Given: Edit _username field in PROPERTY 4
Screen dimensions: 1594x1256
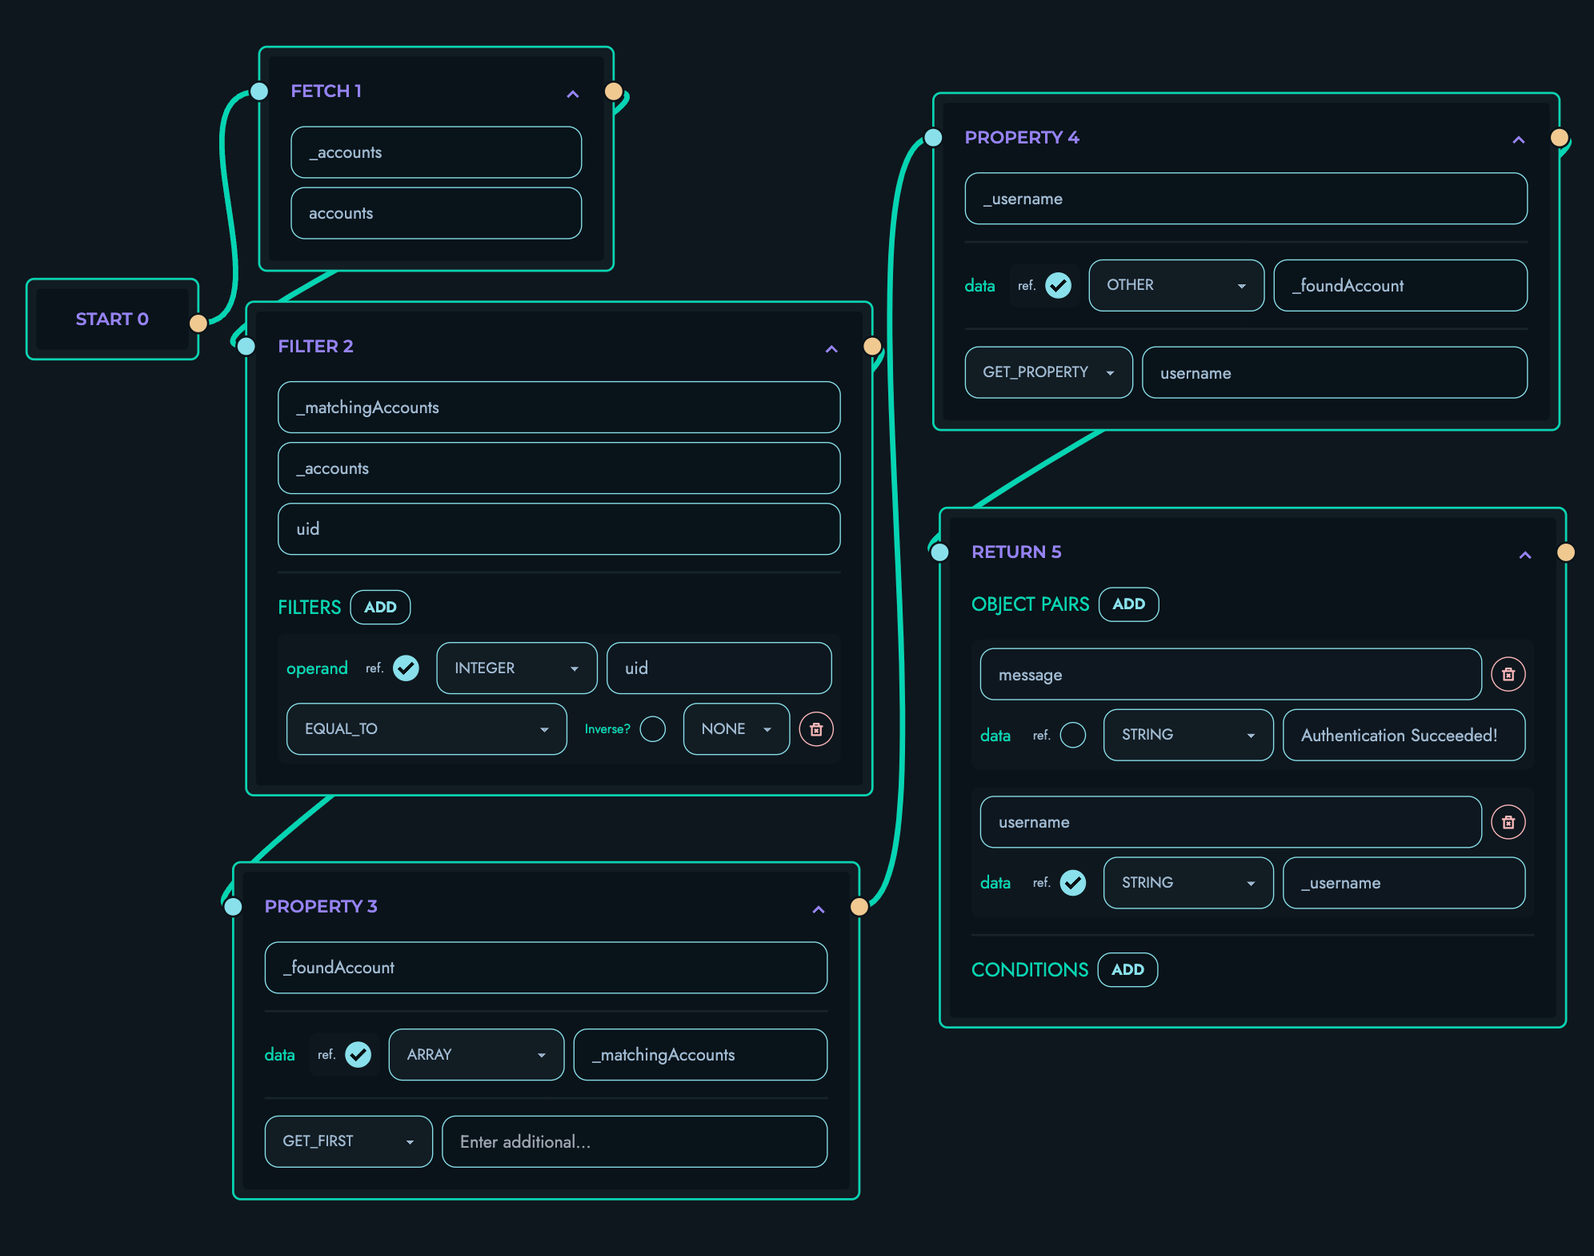Looking at the screenshot, I should (x=1246, y=198).
